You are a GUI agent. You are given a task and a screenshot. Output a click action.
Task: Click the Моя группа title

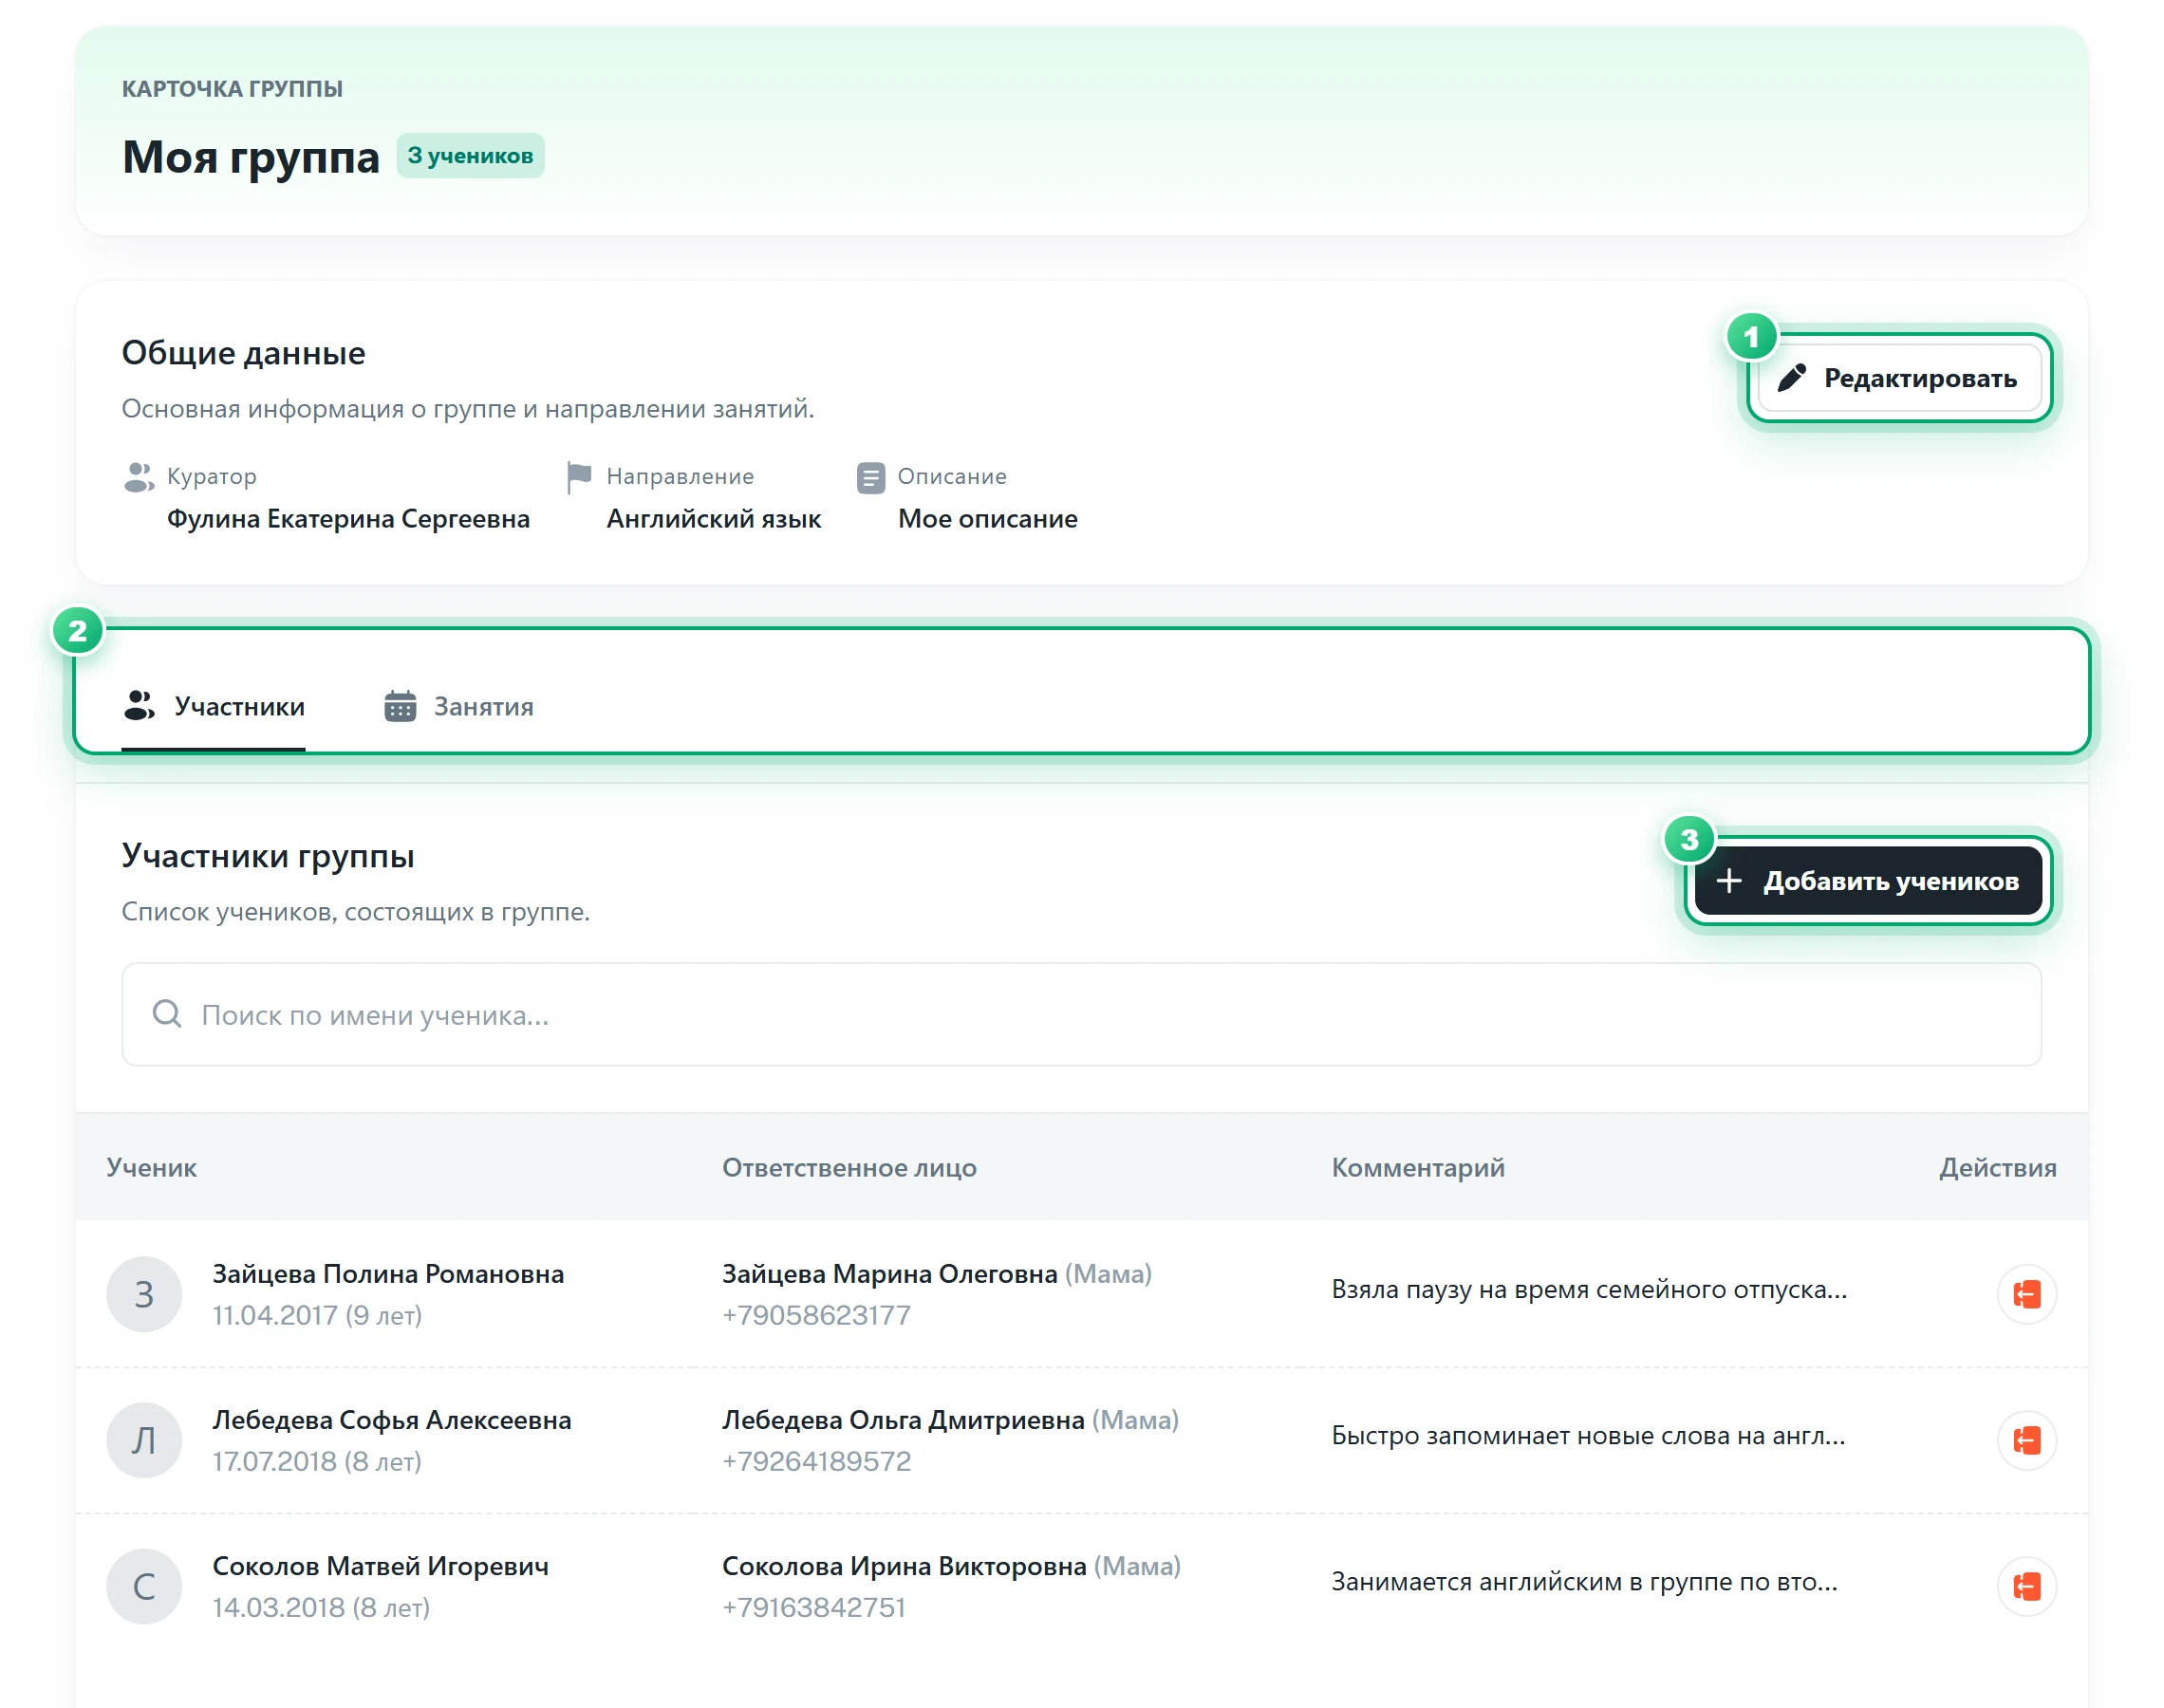[250, 157]
